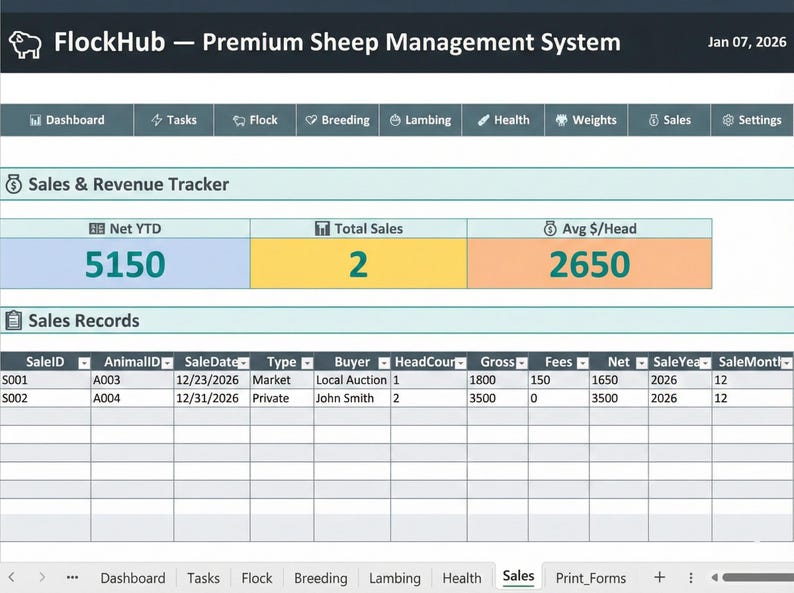Select the Gross value 1800 cell
Screen dimensions: 794x593
[x=498, y=380]
